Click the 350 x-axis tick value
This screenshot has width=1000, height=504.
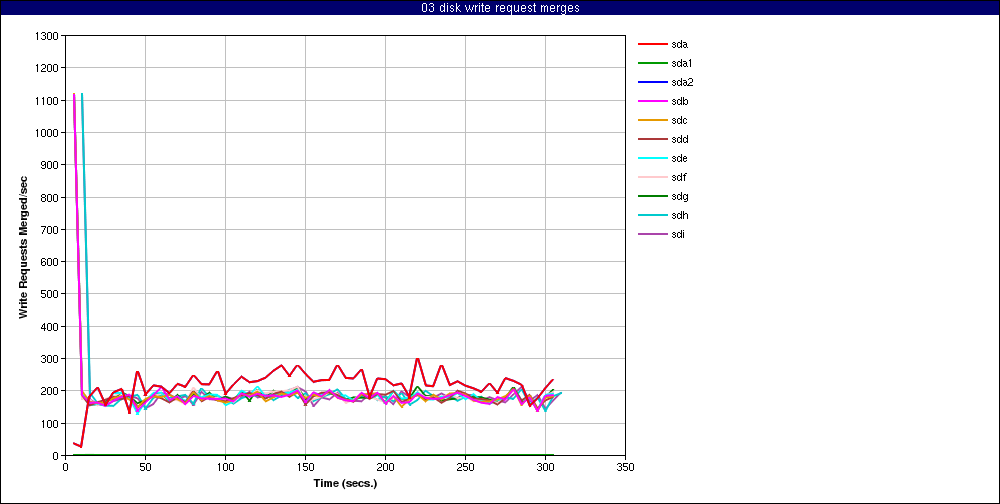click(626, 468)
